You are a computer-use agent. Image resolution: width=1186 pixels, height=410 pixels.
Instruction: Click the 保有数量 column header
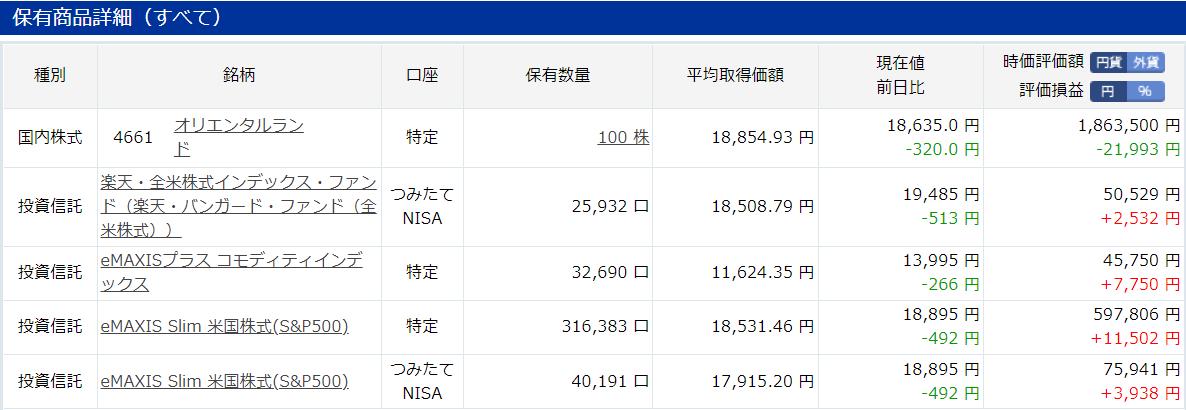557,76
